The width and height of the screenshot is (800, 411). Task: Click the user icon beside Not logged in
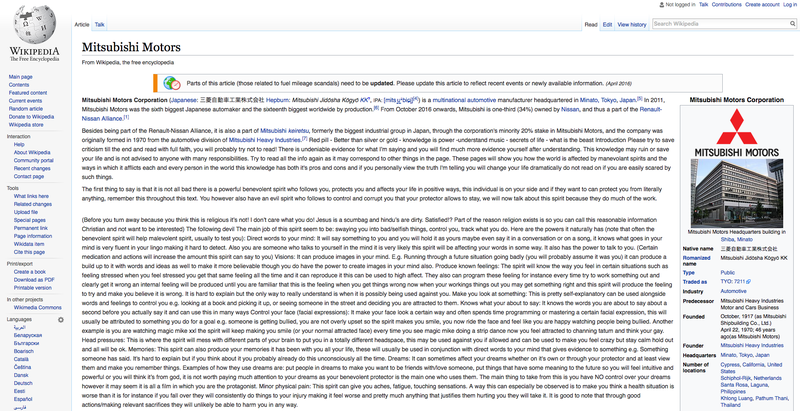662,5
